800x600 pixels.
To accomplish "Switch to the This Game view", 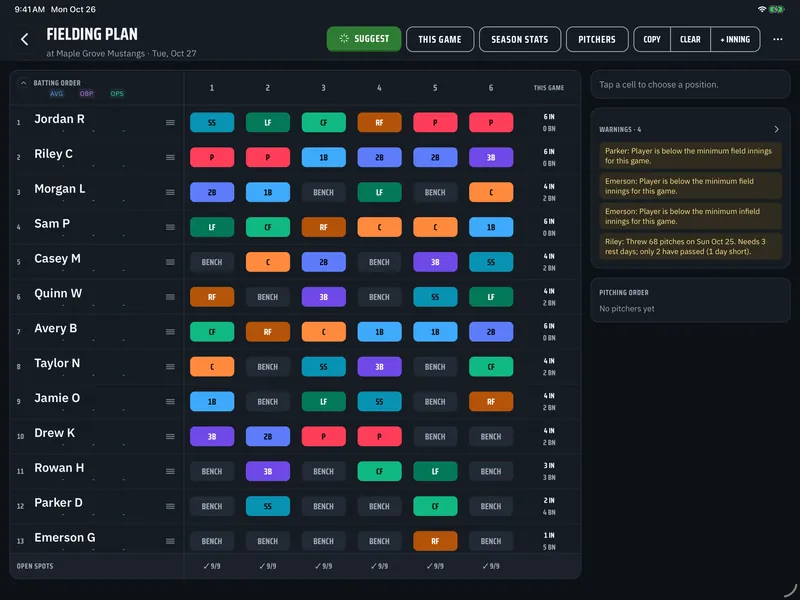I will tap(440, 39).
